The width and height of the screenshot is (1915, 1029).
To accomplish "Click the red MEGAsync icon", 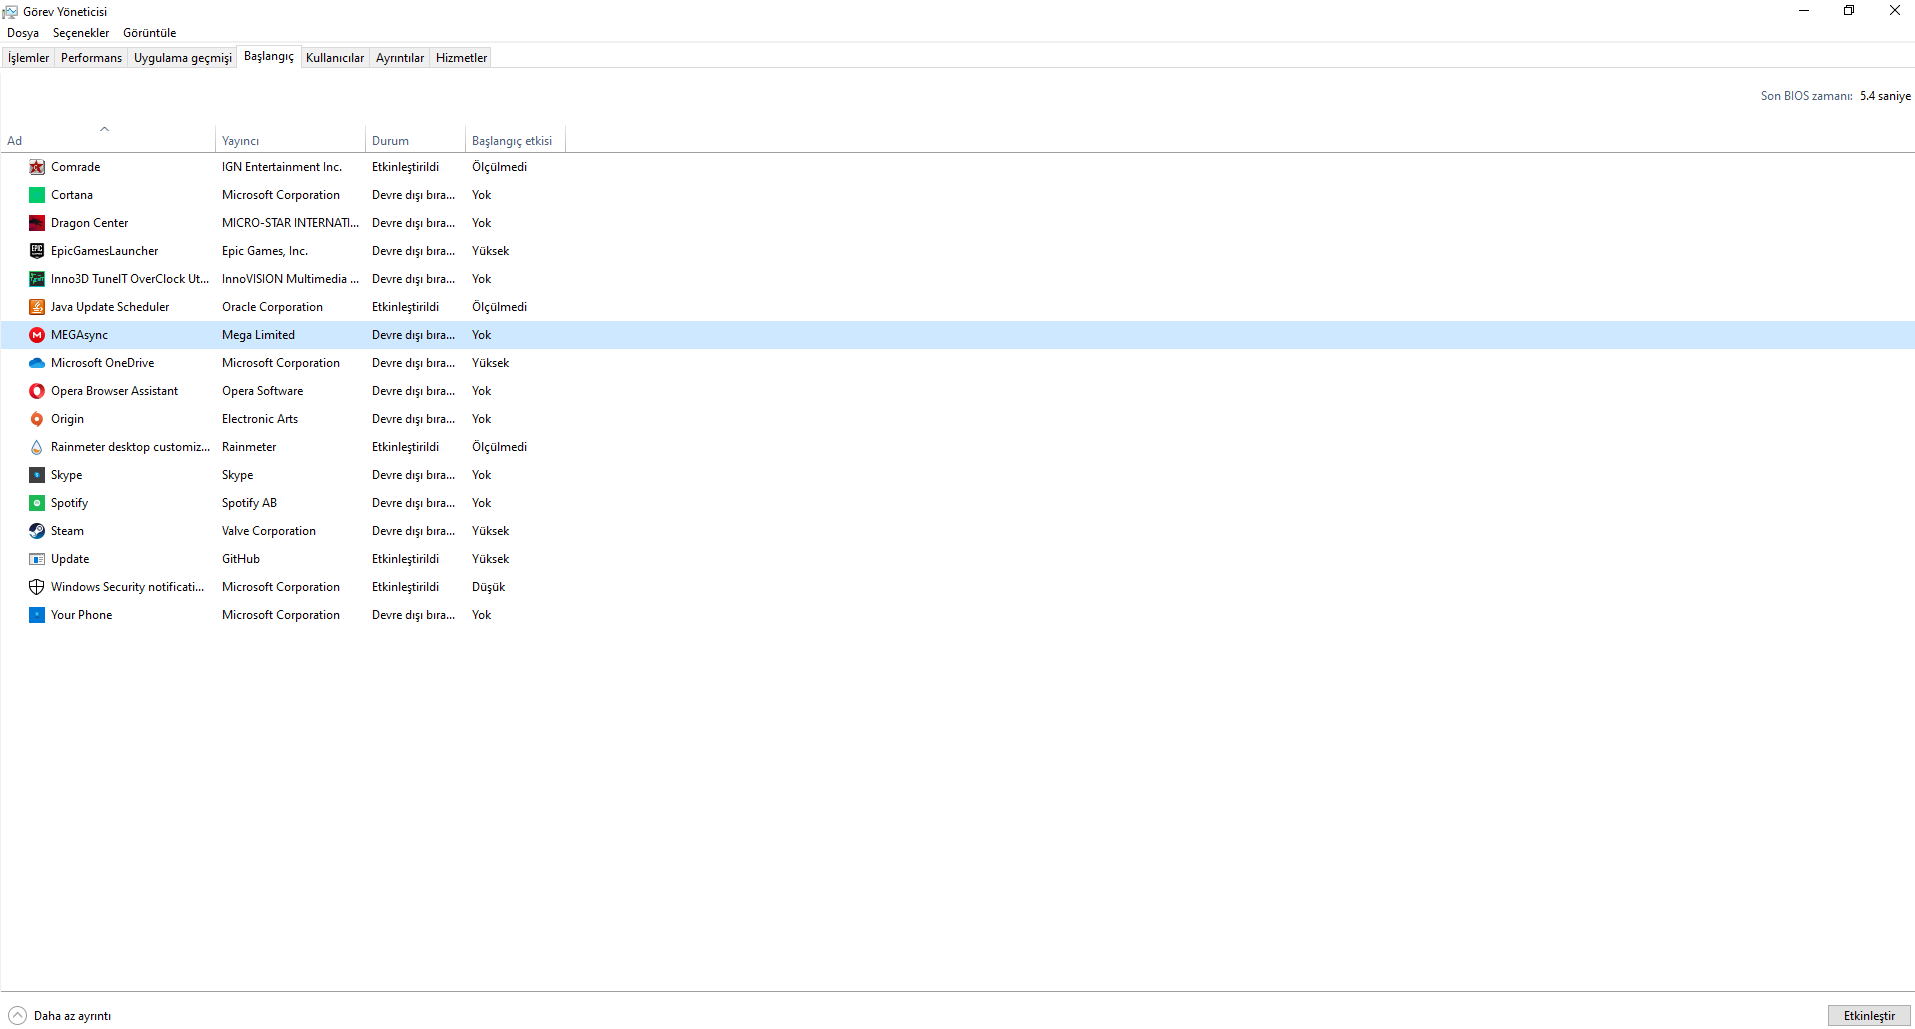I will (x=37, y=335).
